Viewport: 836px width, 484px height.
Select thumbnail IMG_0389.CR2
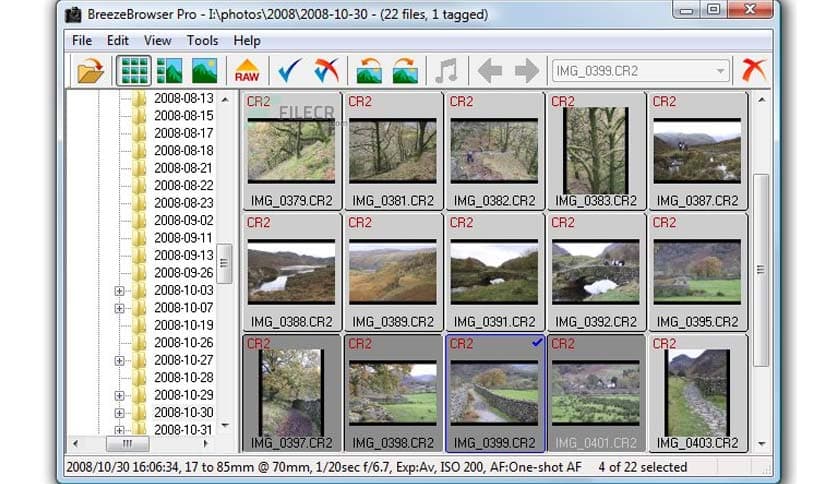pyautogui.click(x=392, y=272)
